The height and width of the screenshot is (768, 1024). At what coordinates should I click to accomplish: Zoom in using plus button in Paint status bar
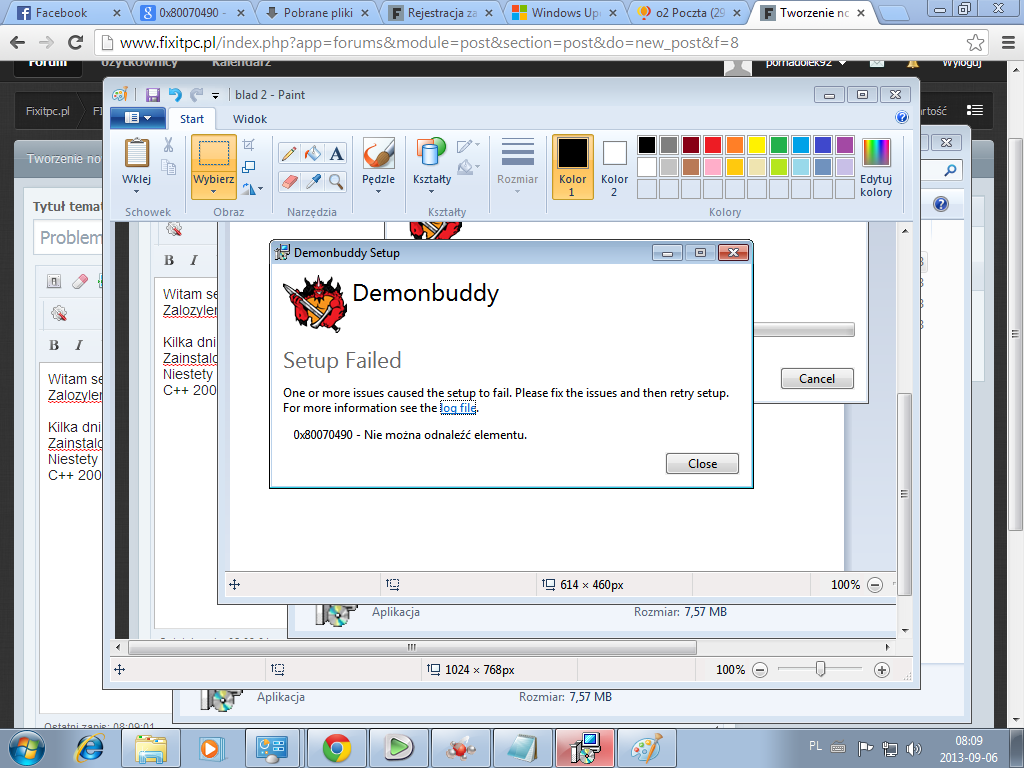tap(882, 670)
